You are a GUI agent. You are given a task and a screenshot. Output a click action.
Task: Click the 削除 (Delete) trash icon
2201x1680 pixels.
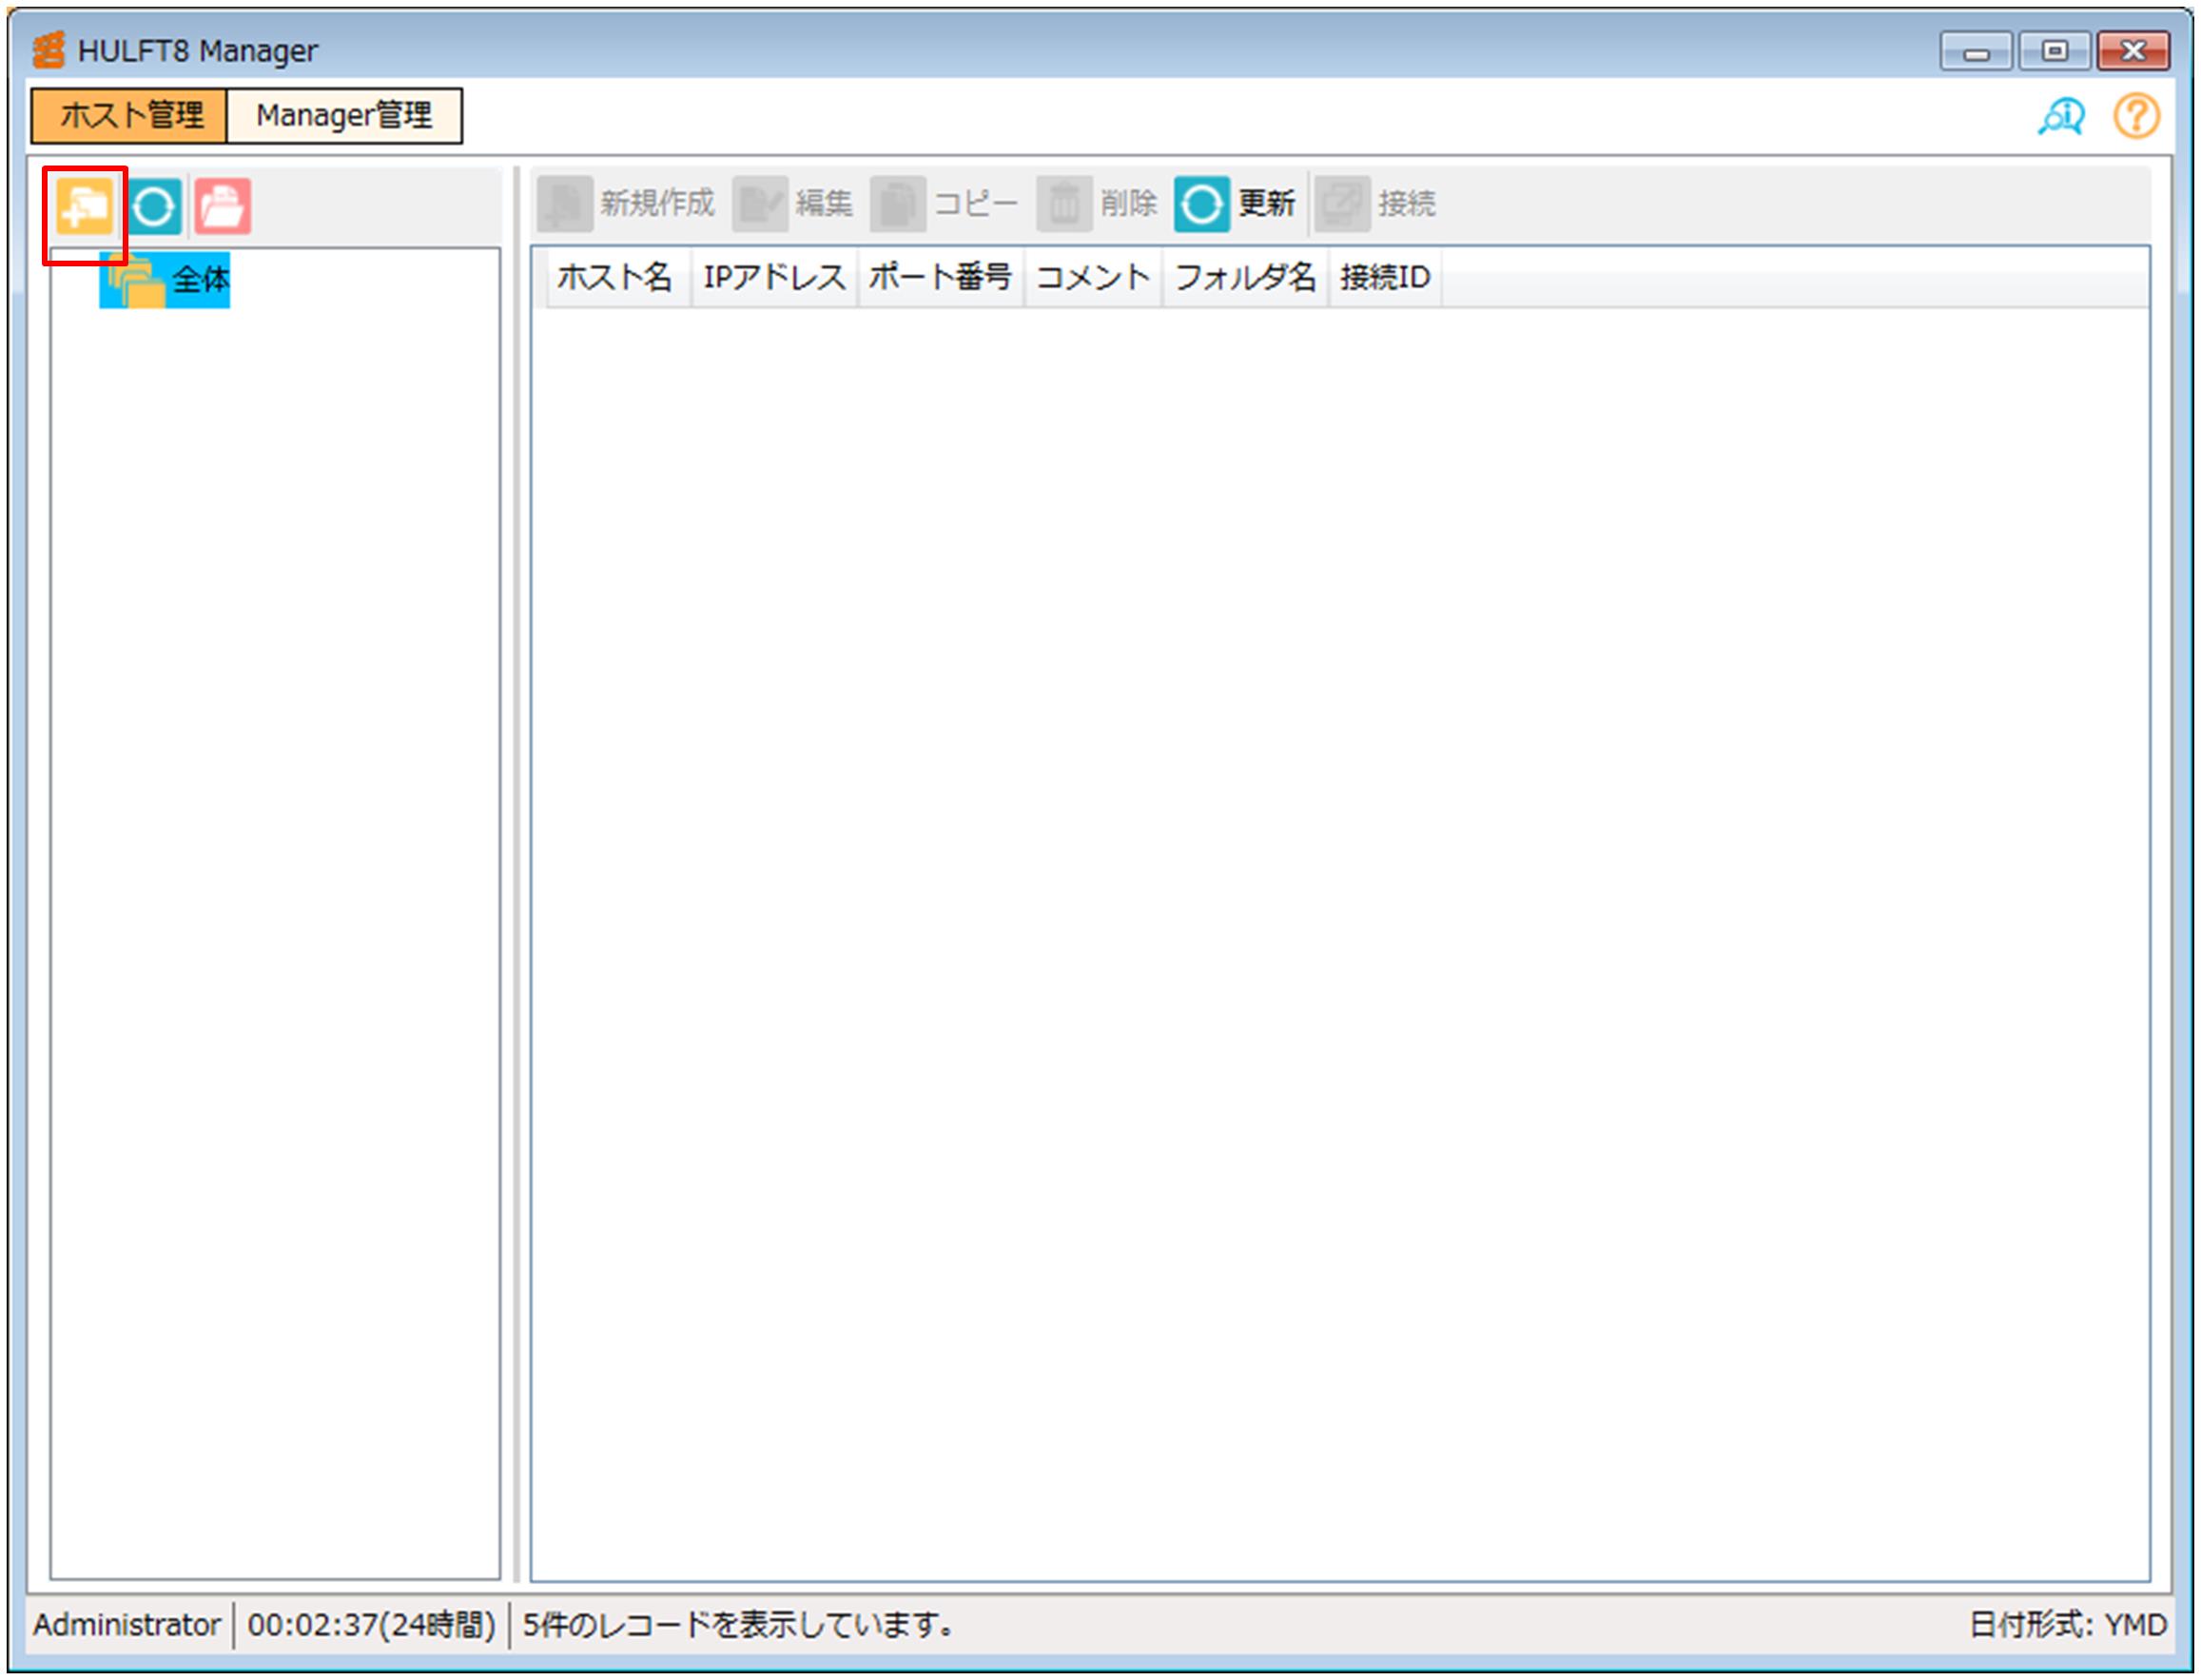pos(1064,204)
